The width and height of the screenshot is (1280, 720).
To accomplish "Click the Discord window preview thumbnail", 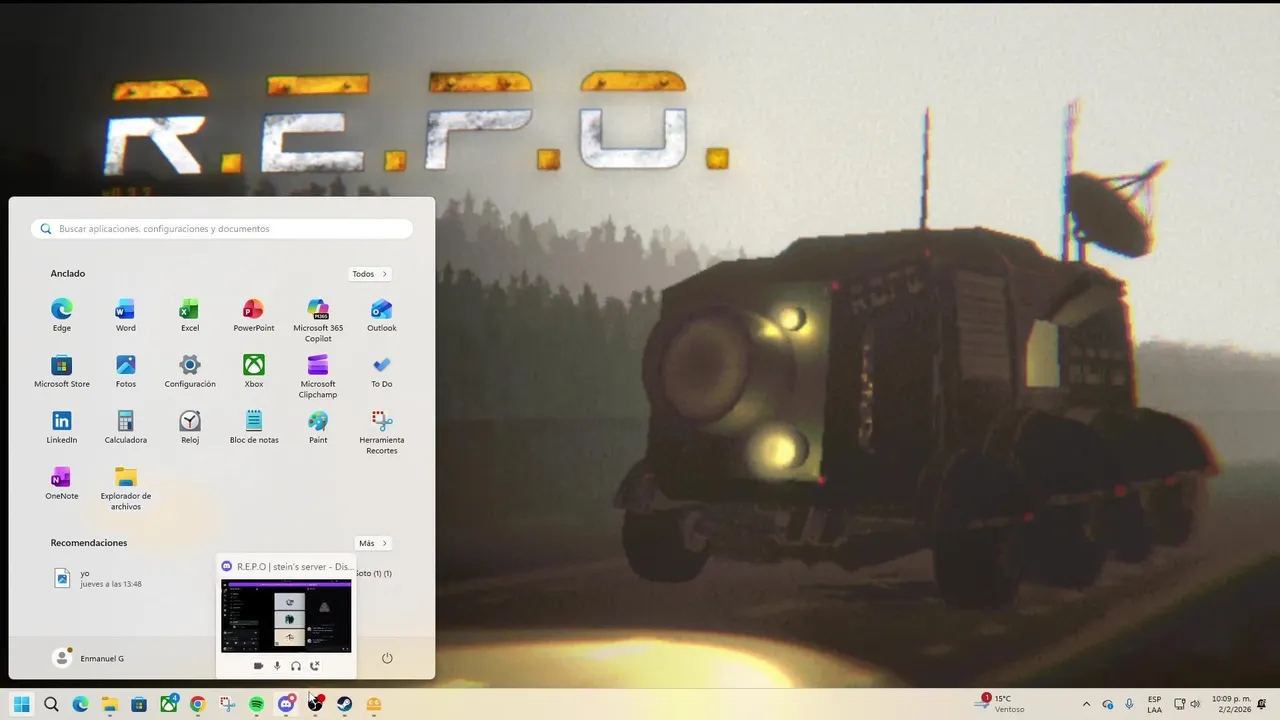I will click(x=286, y=616).
